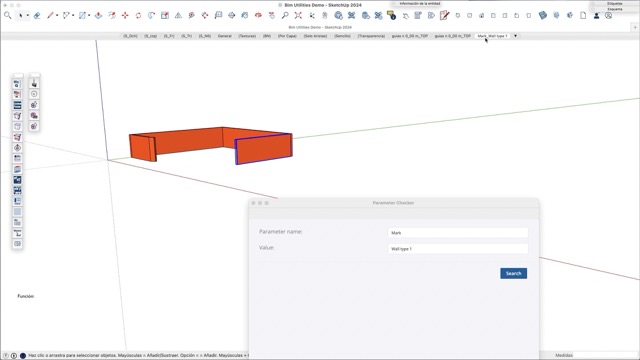Select the Eraser tool

[37, 16]
